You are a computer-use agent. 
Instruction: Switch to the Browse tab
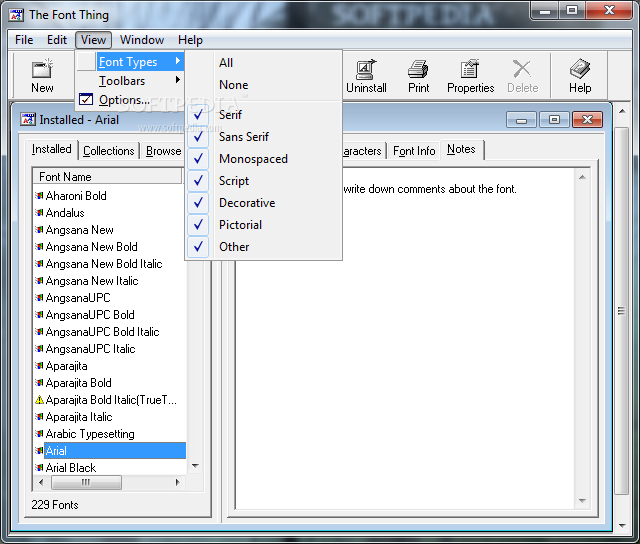163,151
